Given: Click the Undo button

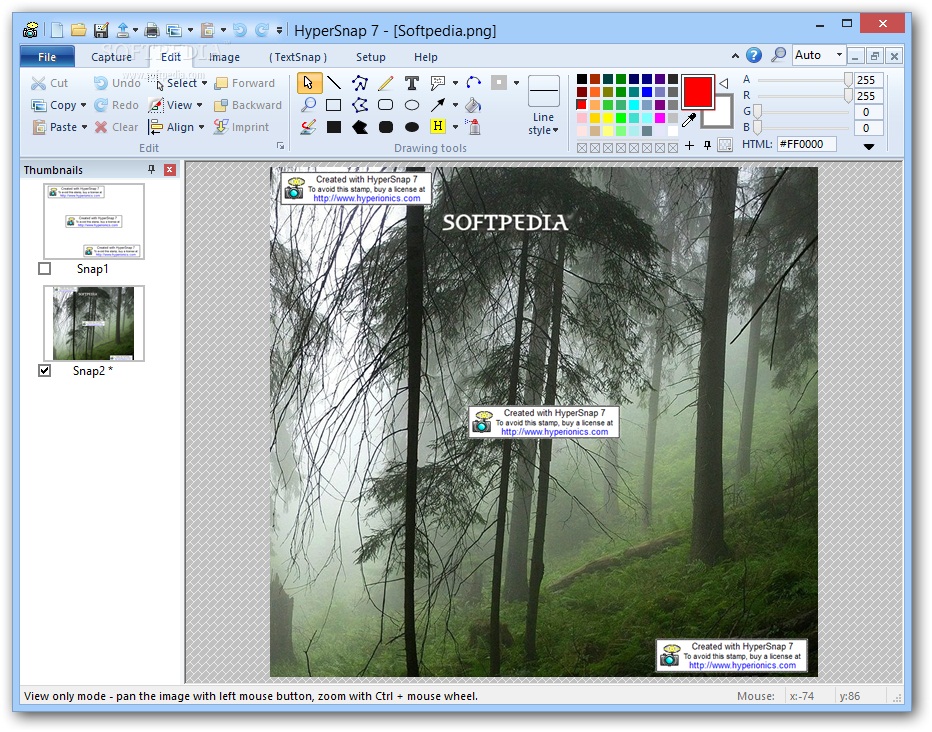Looking at the screenshot, I should pyautogui.click(x=117, y=83).
